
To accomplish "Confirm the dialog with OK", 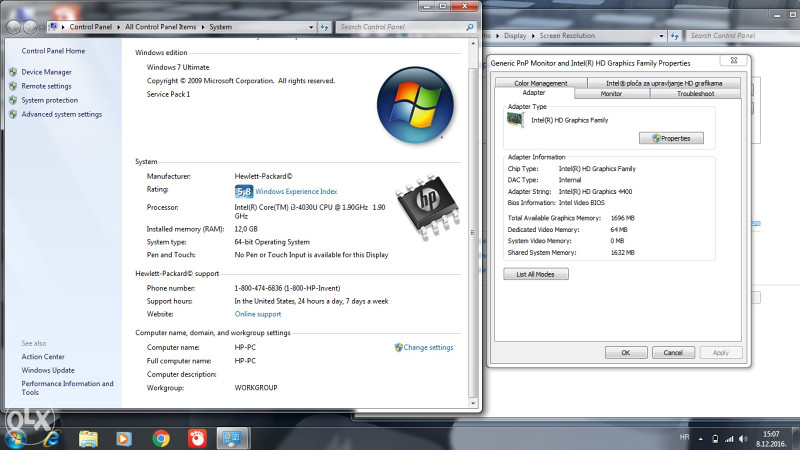I will point(626,353).
